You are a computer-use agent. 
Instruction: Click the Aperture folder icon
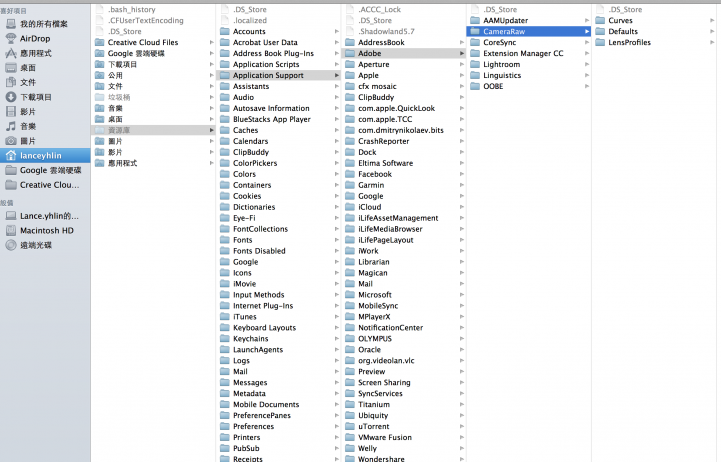pyautogui.click(x=350, y=64)
